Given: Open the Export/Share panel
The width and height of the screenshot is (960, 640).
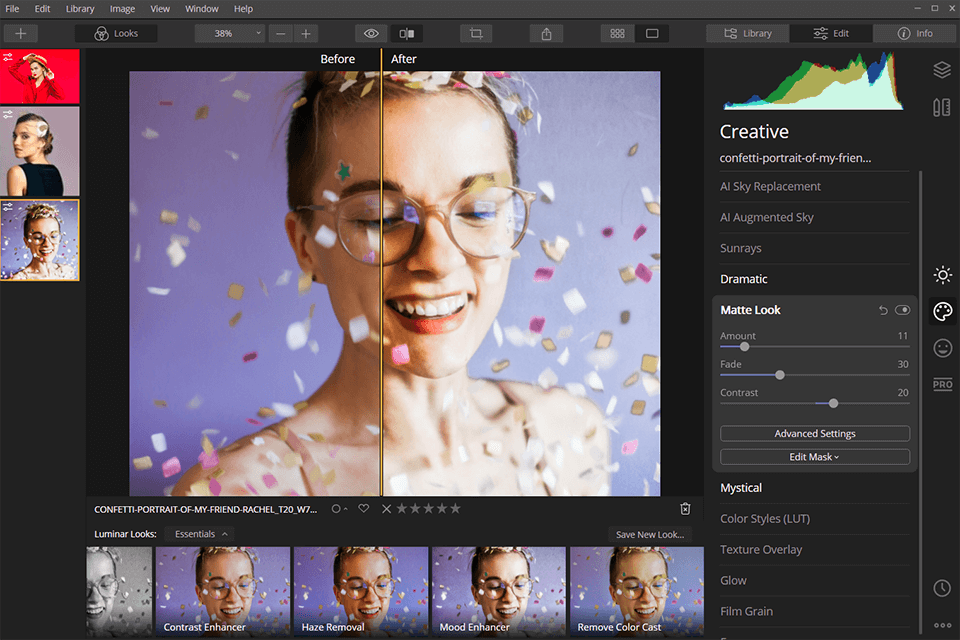Looking at the screenshot, I should point(546,33).
